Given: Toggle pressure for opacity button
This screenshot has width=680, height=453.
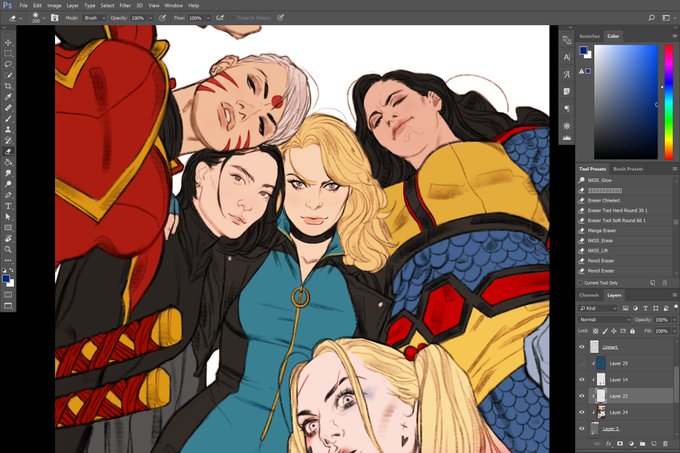Looking at the screenshot, I should pyautogui.click(x=162, y=18).
